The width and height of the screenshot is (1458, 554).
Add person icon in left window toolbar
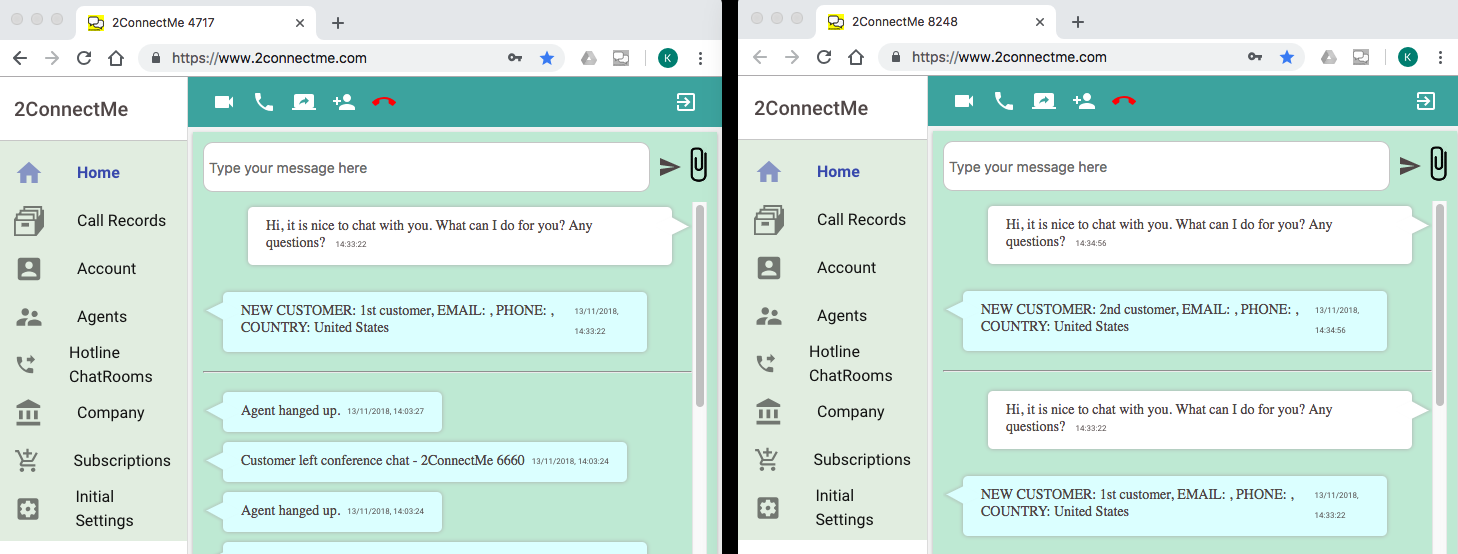point(344,102)
